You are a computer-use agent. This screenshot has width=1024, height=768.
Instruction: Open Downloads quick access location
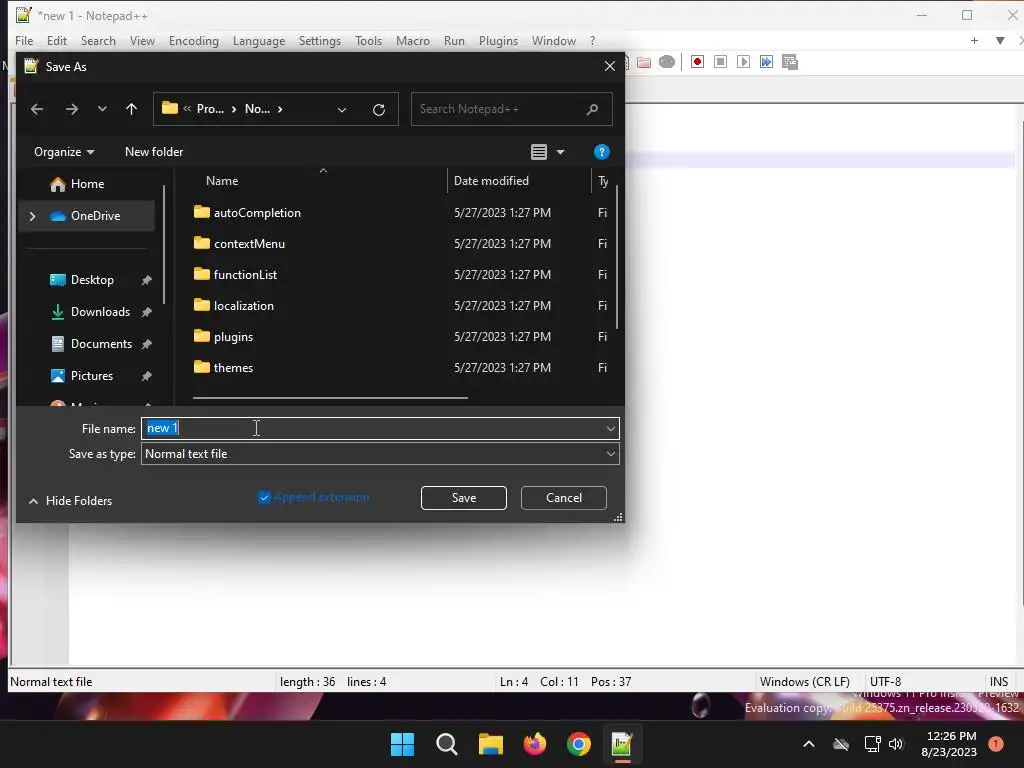coord(100,312)
